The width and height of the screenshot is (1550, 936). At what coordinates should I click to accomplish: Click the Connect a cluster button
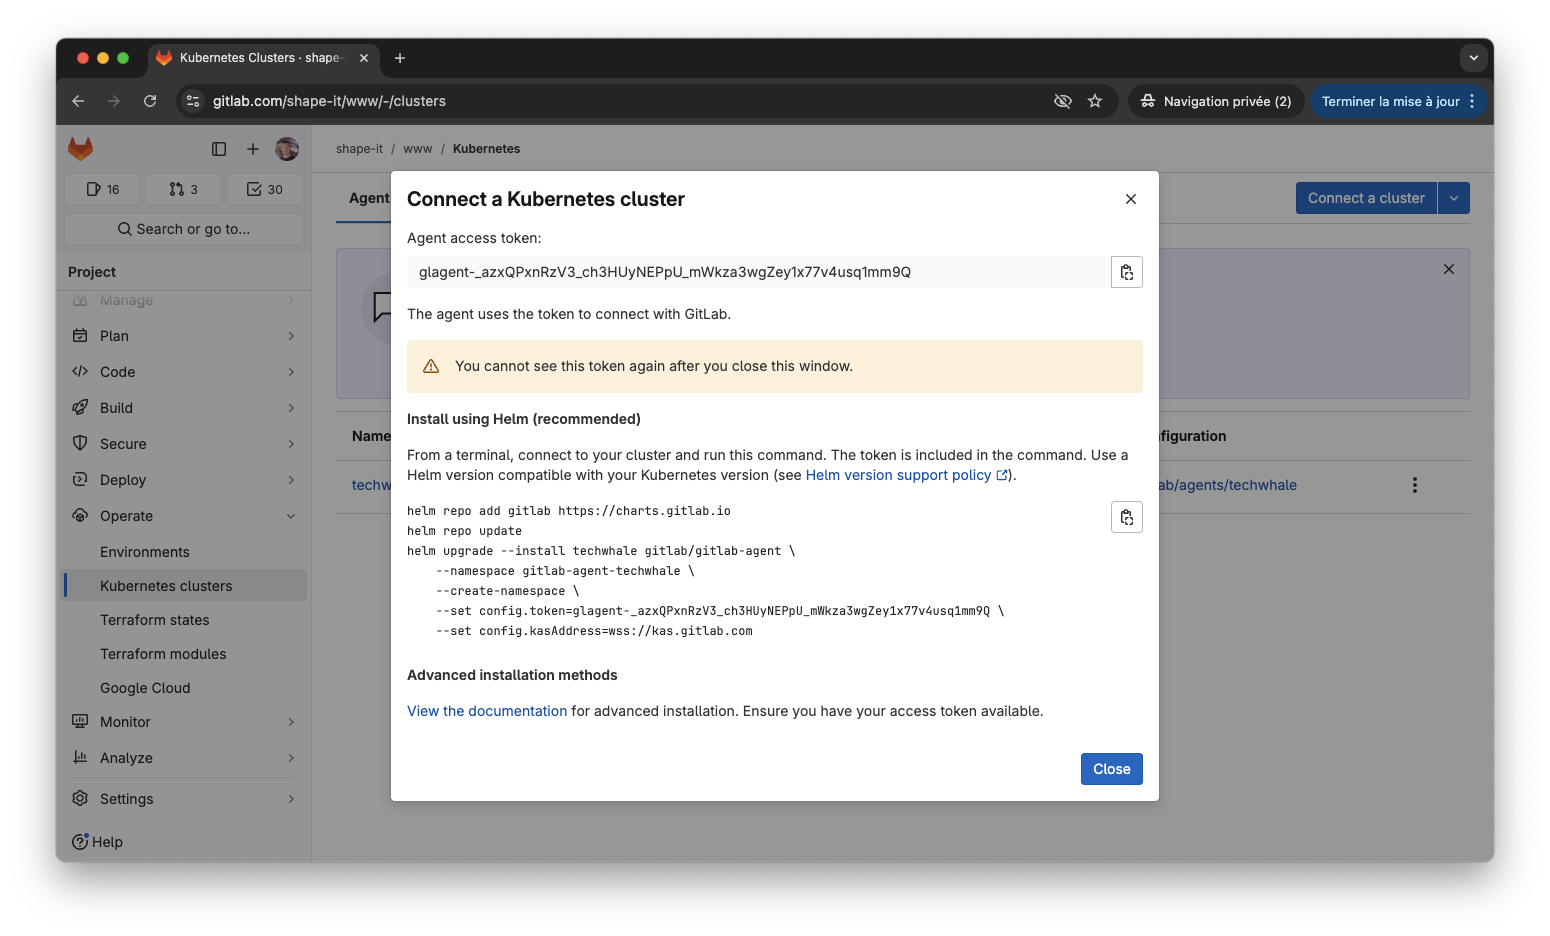pos(1366,198)
